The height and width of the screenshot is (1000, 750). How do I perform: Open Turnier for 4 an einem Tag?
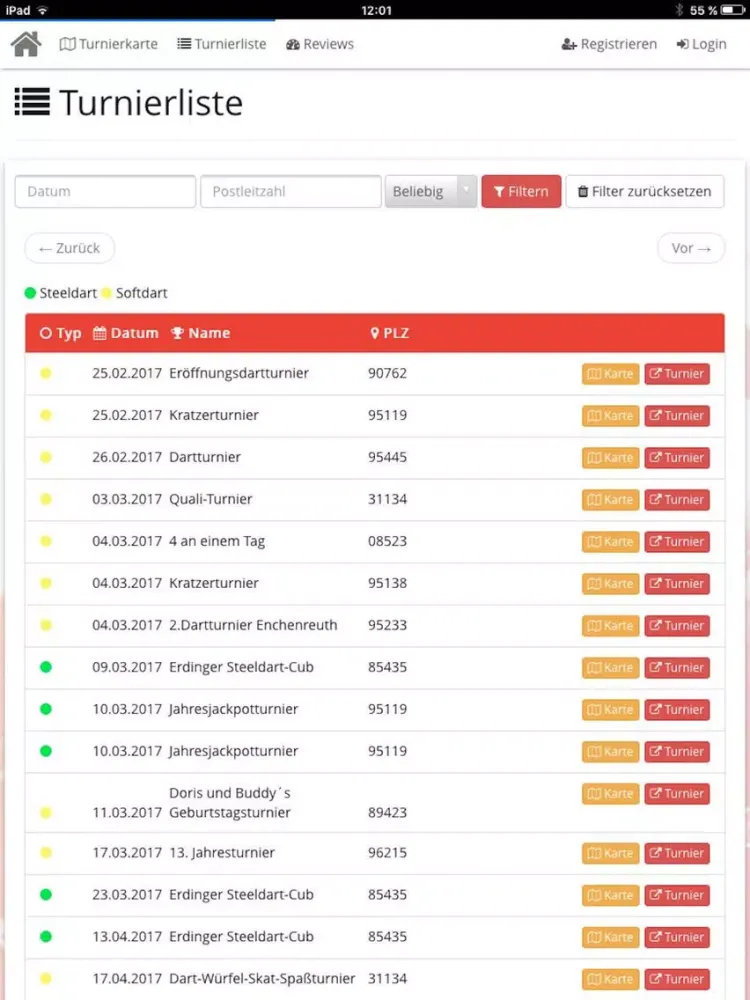677,542
